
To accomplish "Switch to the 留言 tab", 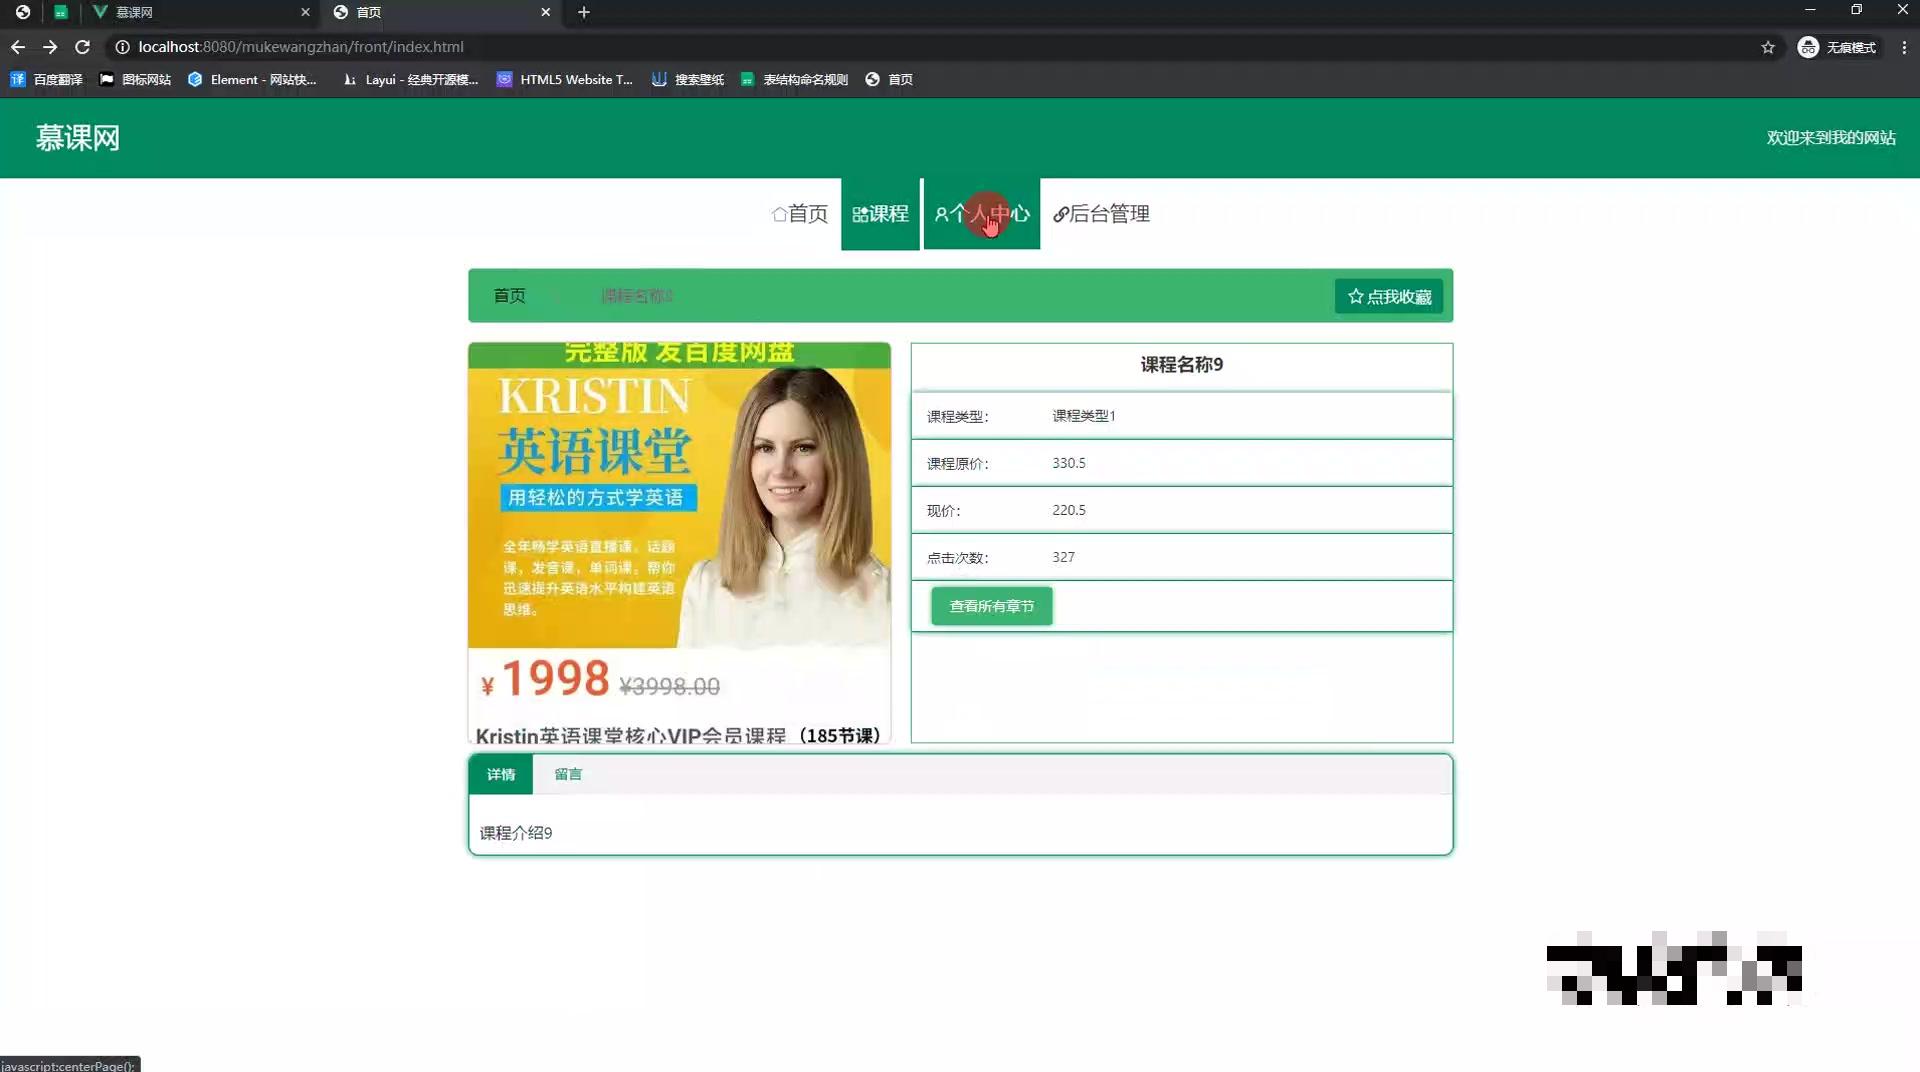I will 568,774.
